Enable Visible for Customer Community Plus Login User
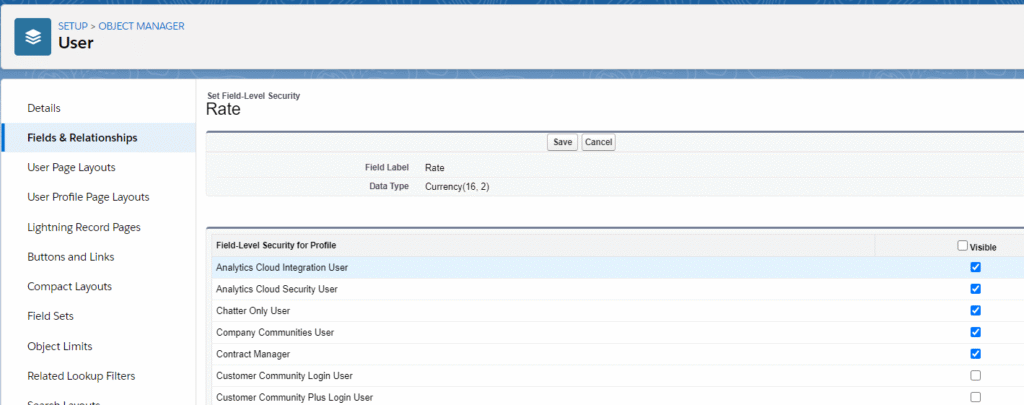This screenshot has height=405, width=1024. pyautogui.click(x=975, y=397)
